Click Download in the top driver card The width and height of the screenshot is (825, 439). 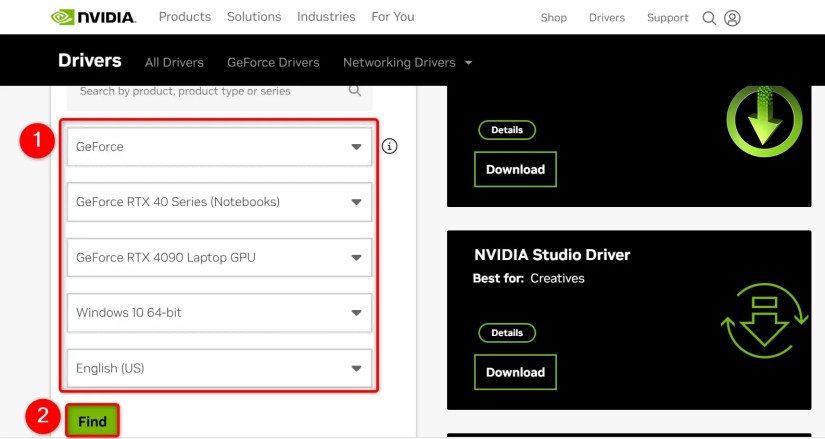pos(515,169)
